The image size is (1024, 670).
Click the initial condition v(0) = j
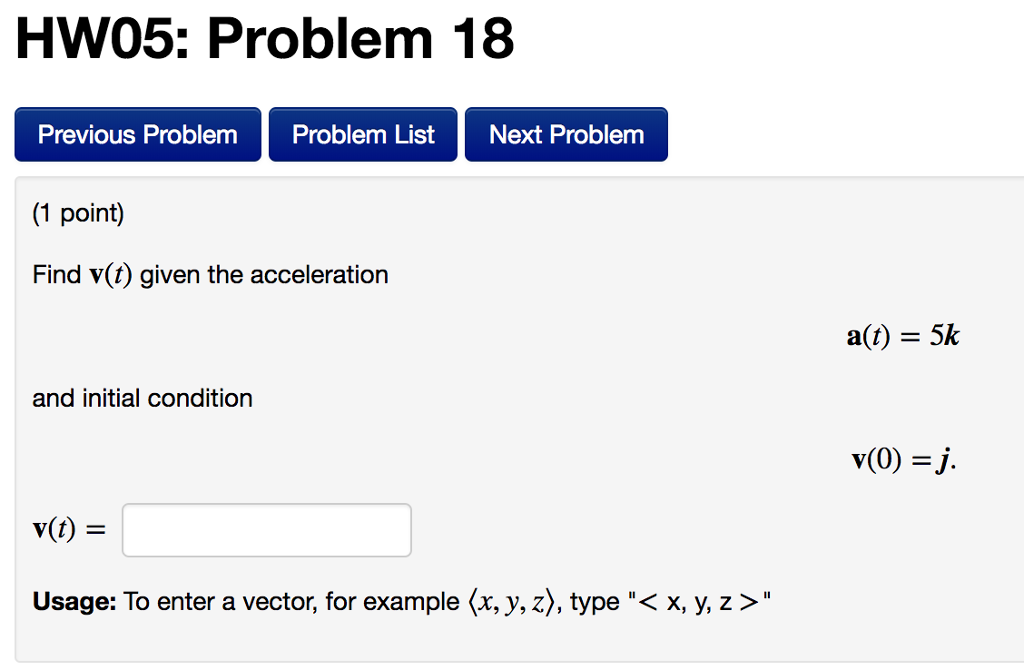click(x=901, y=460)
